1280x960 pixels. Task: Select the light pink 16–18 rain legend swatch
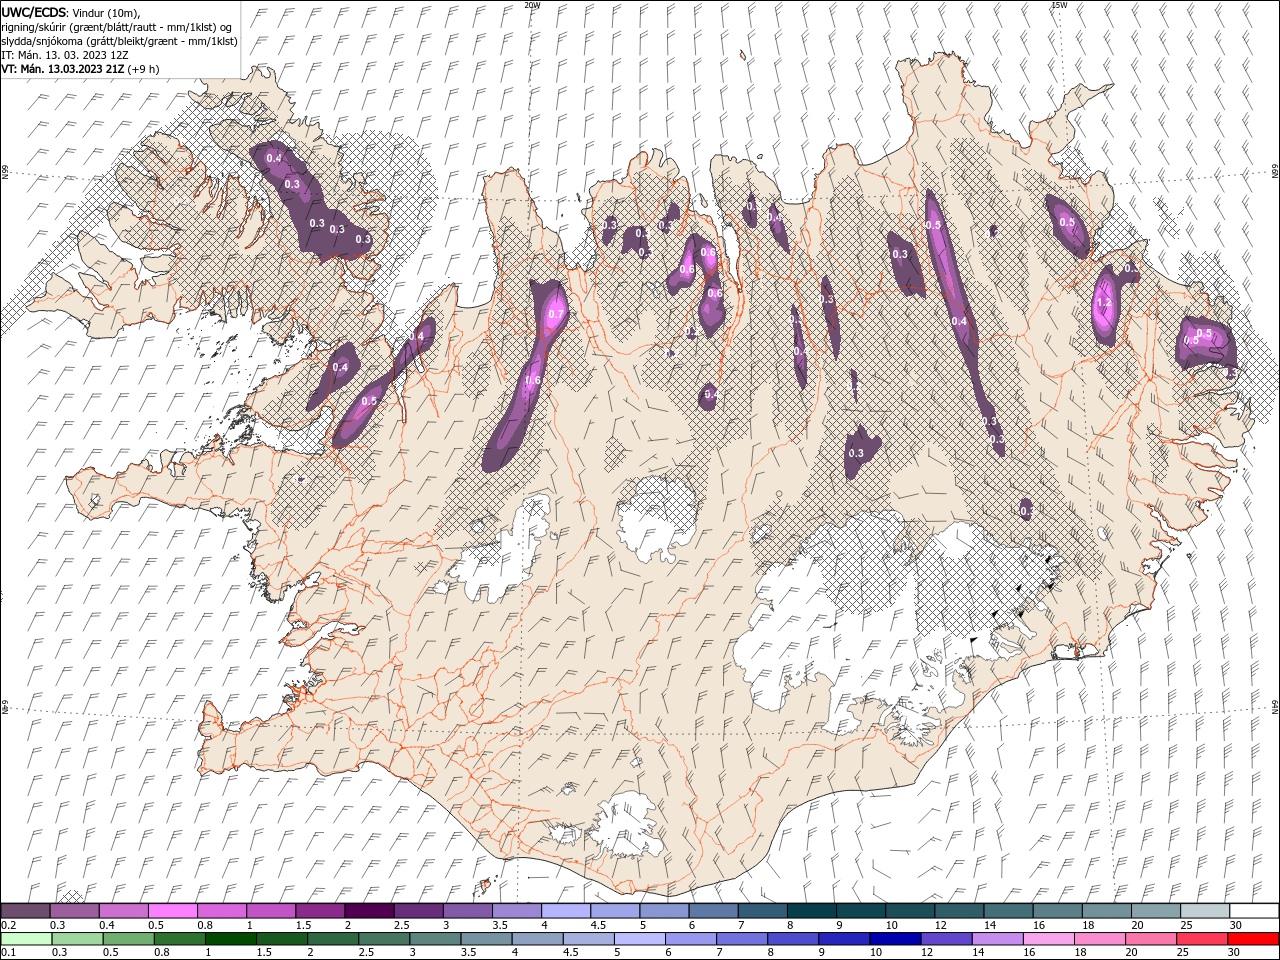coord(1047,939)
